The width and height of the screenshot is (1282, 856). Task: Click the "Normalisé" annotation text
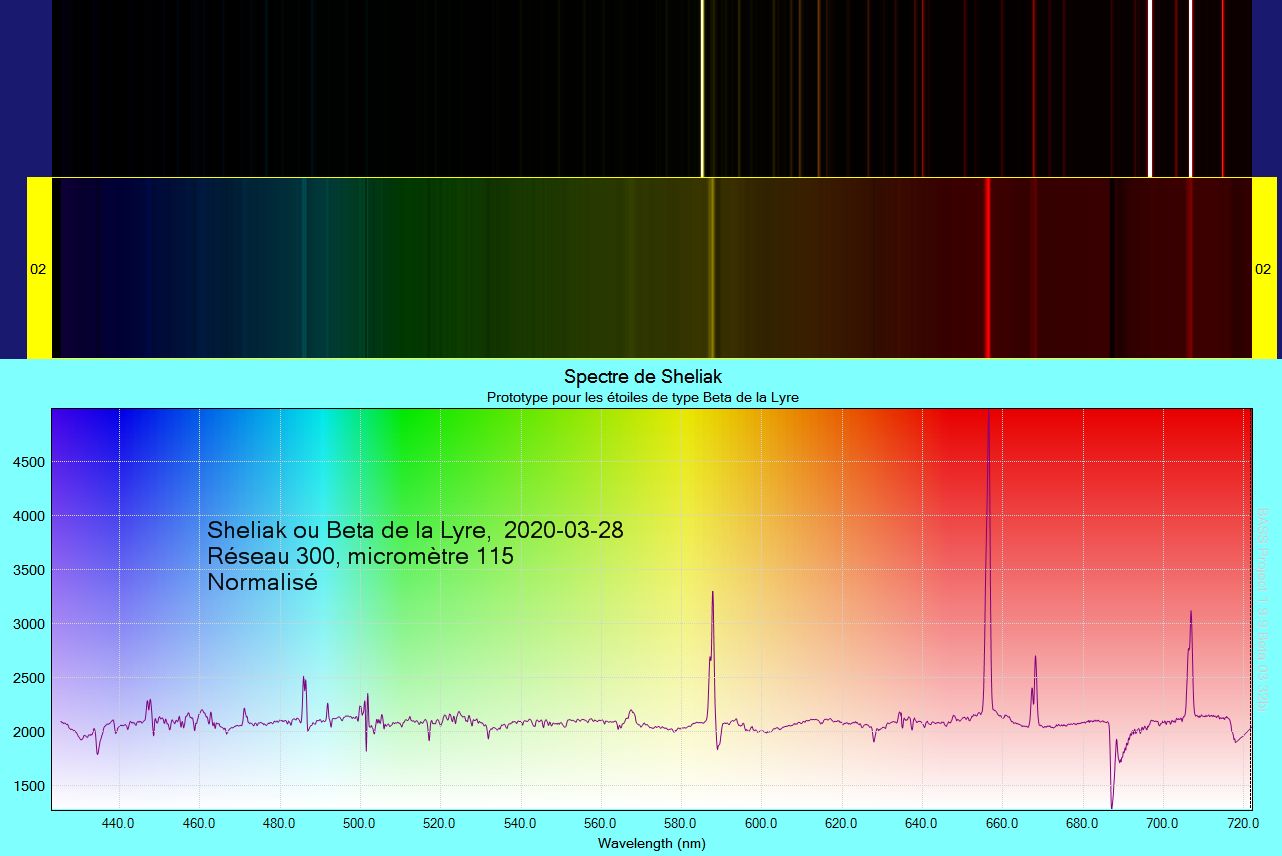[x=262, y=582]
